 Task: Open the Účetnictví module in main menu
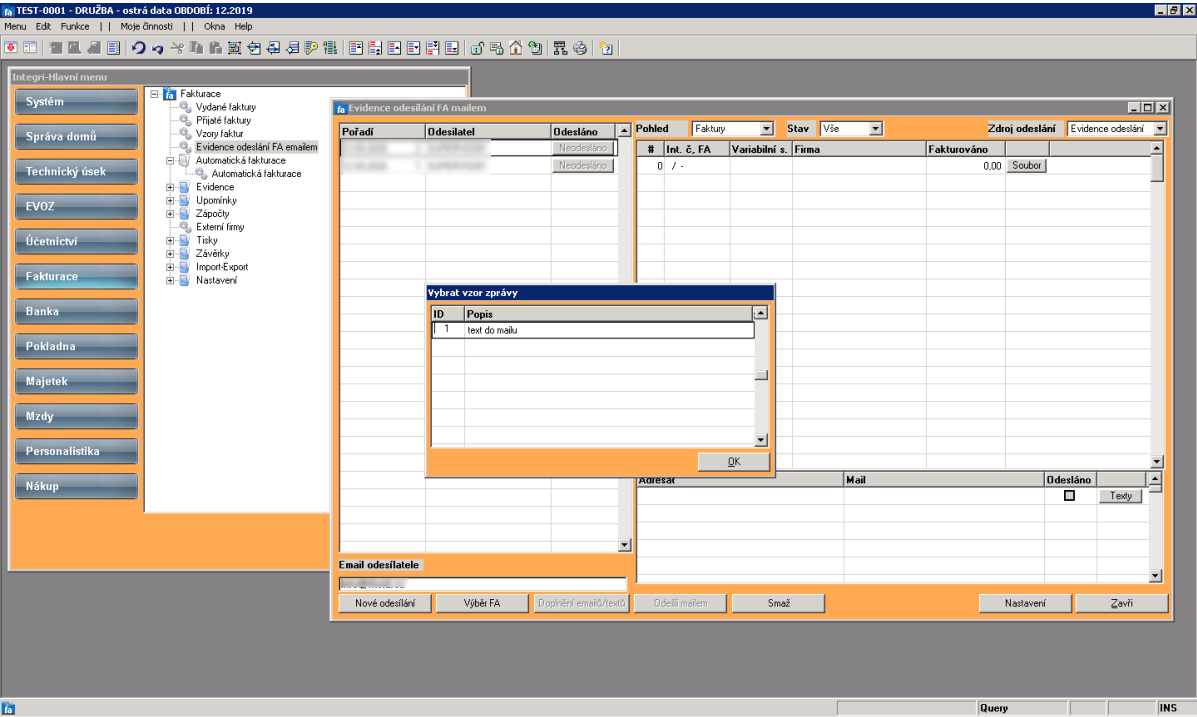tap(76, 241)
